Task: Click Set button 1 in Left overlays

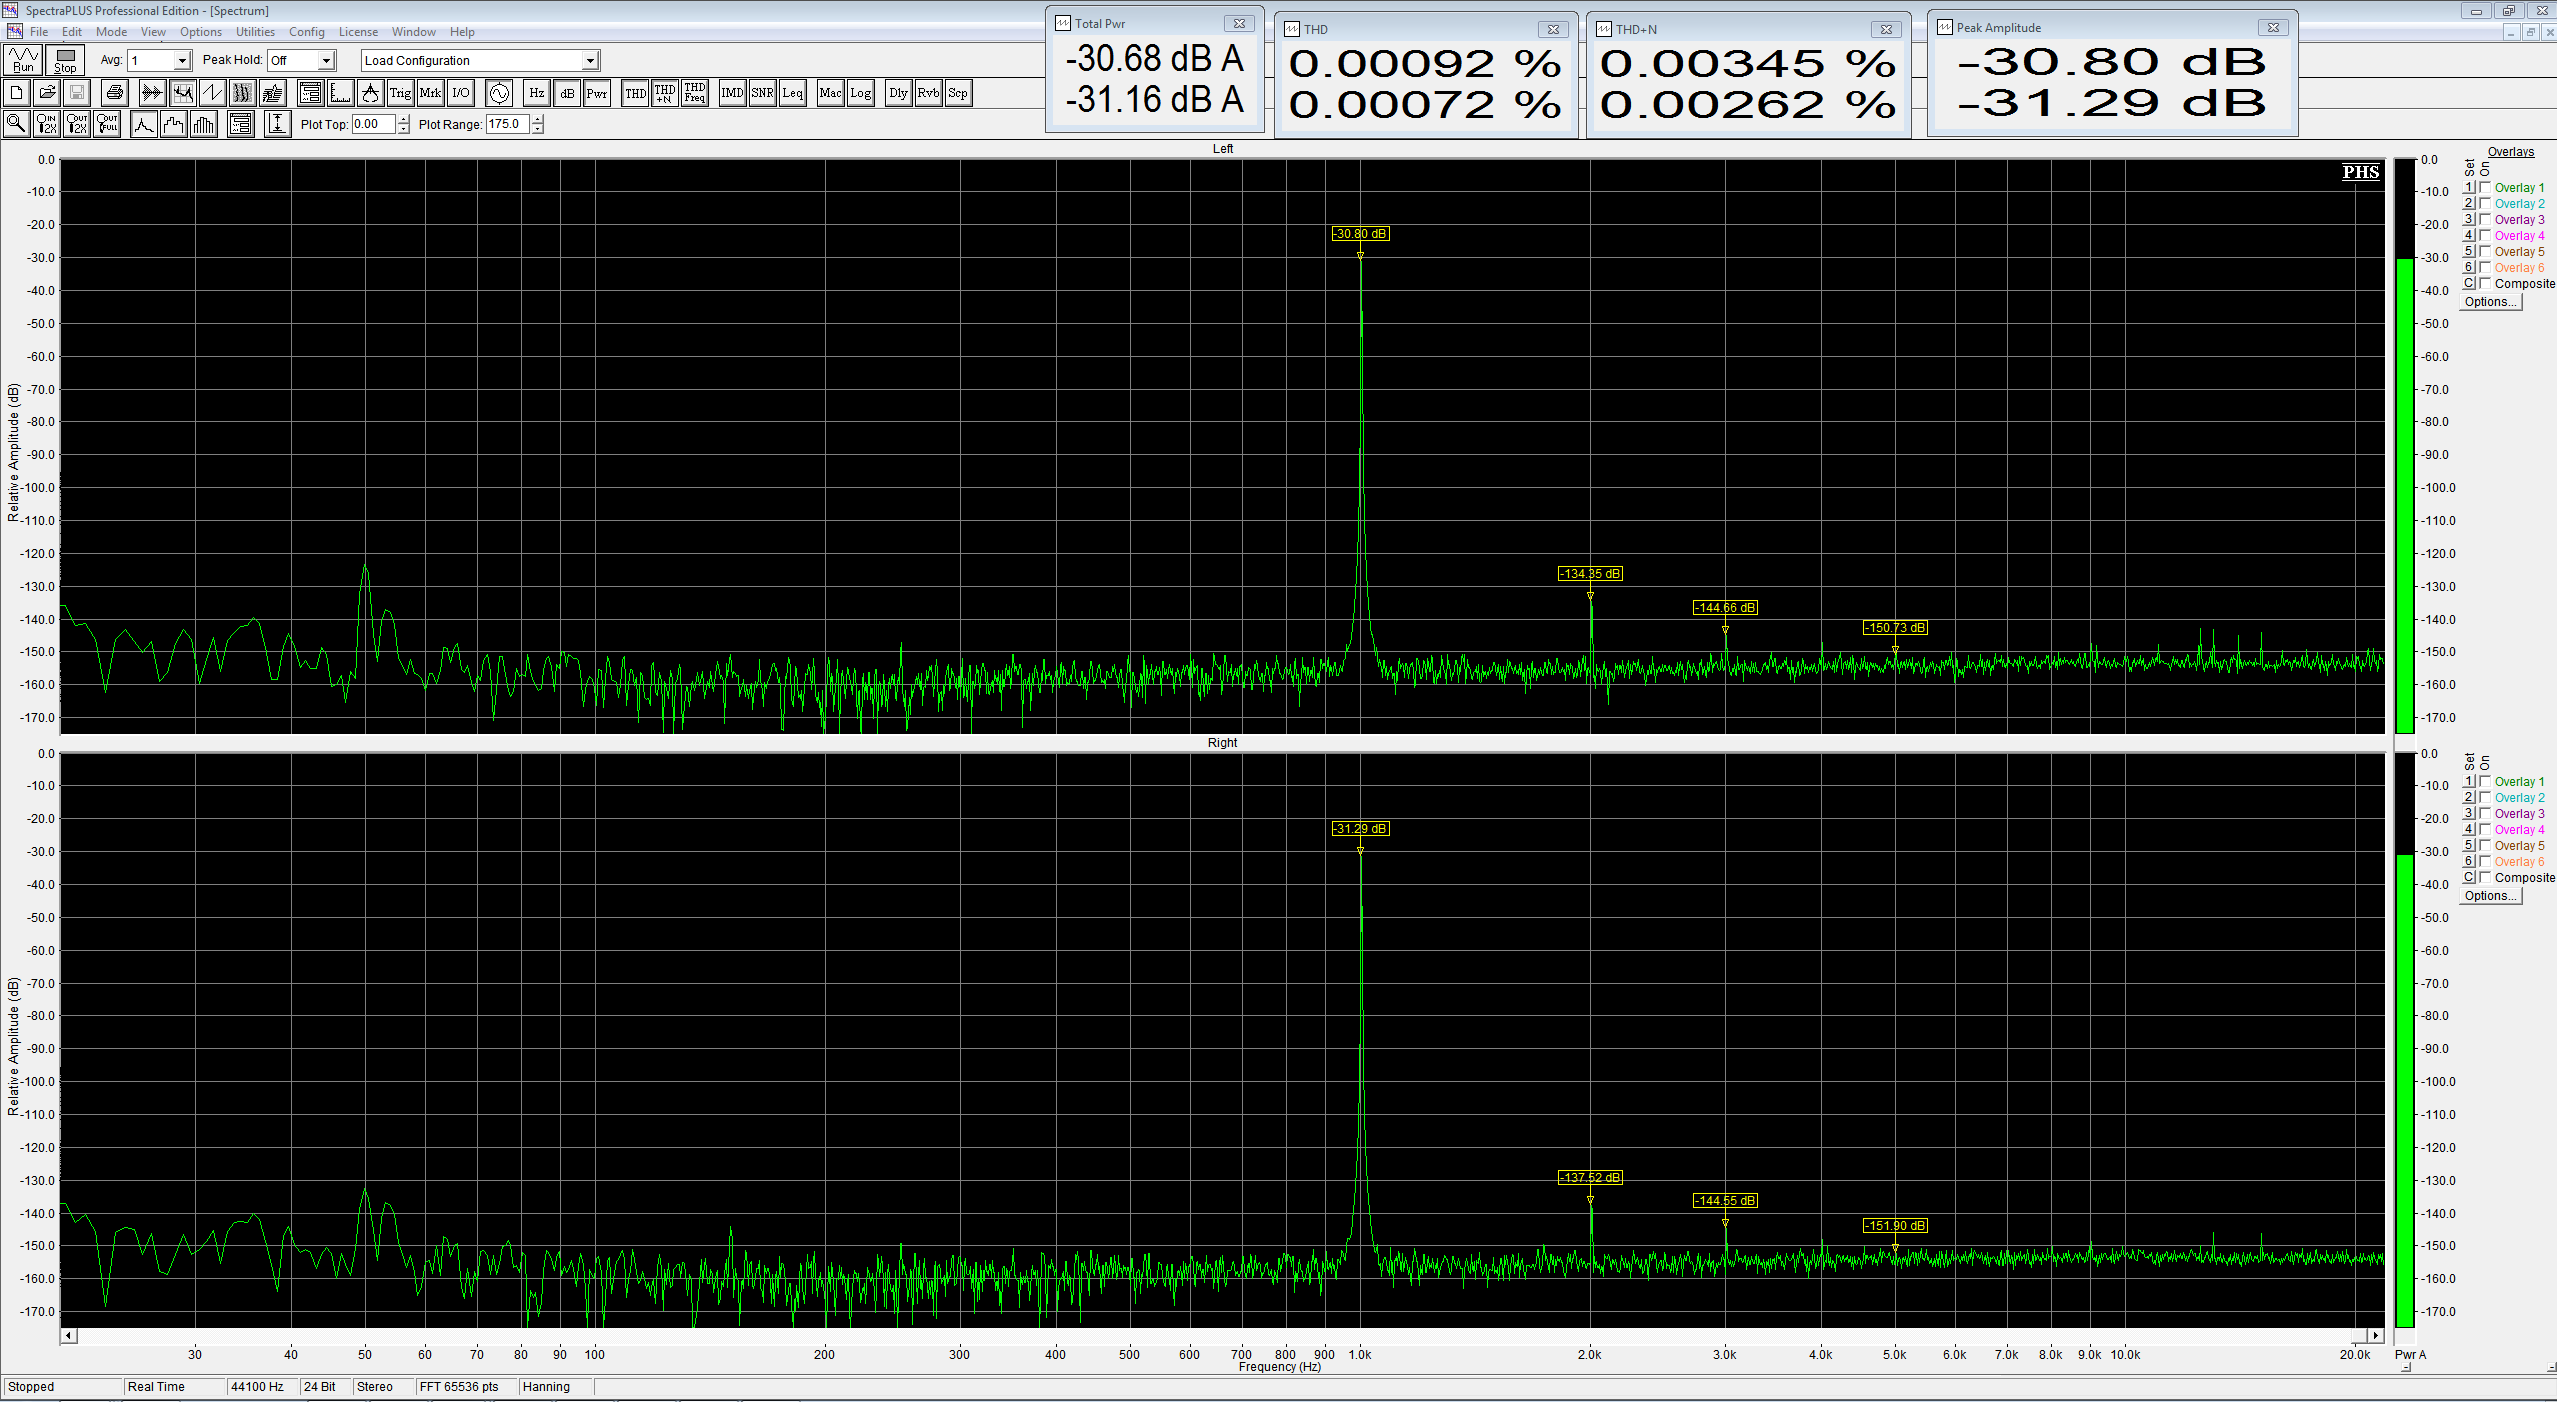Action: click(x=2468, y=187)
